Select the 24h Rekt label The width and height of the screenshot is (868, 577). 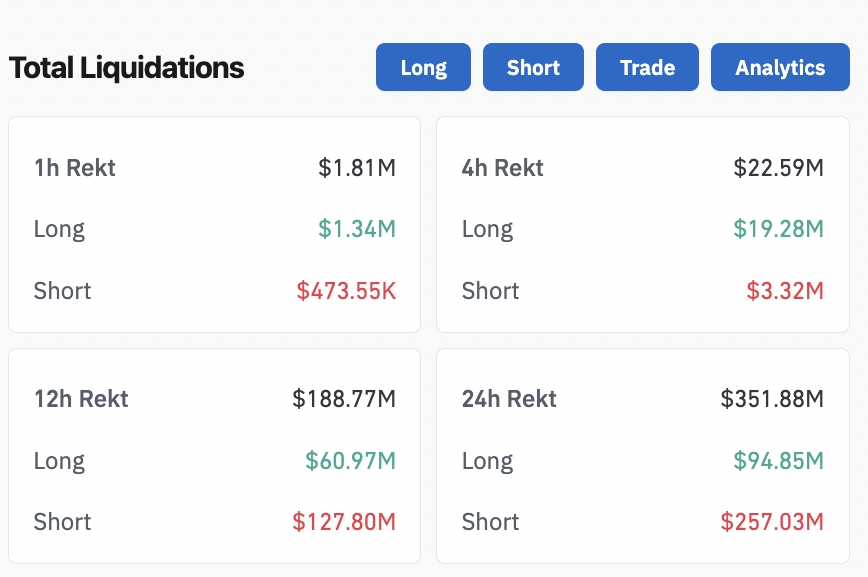509,399
